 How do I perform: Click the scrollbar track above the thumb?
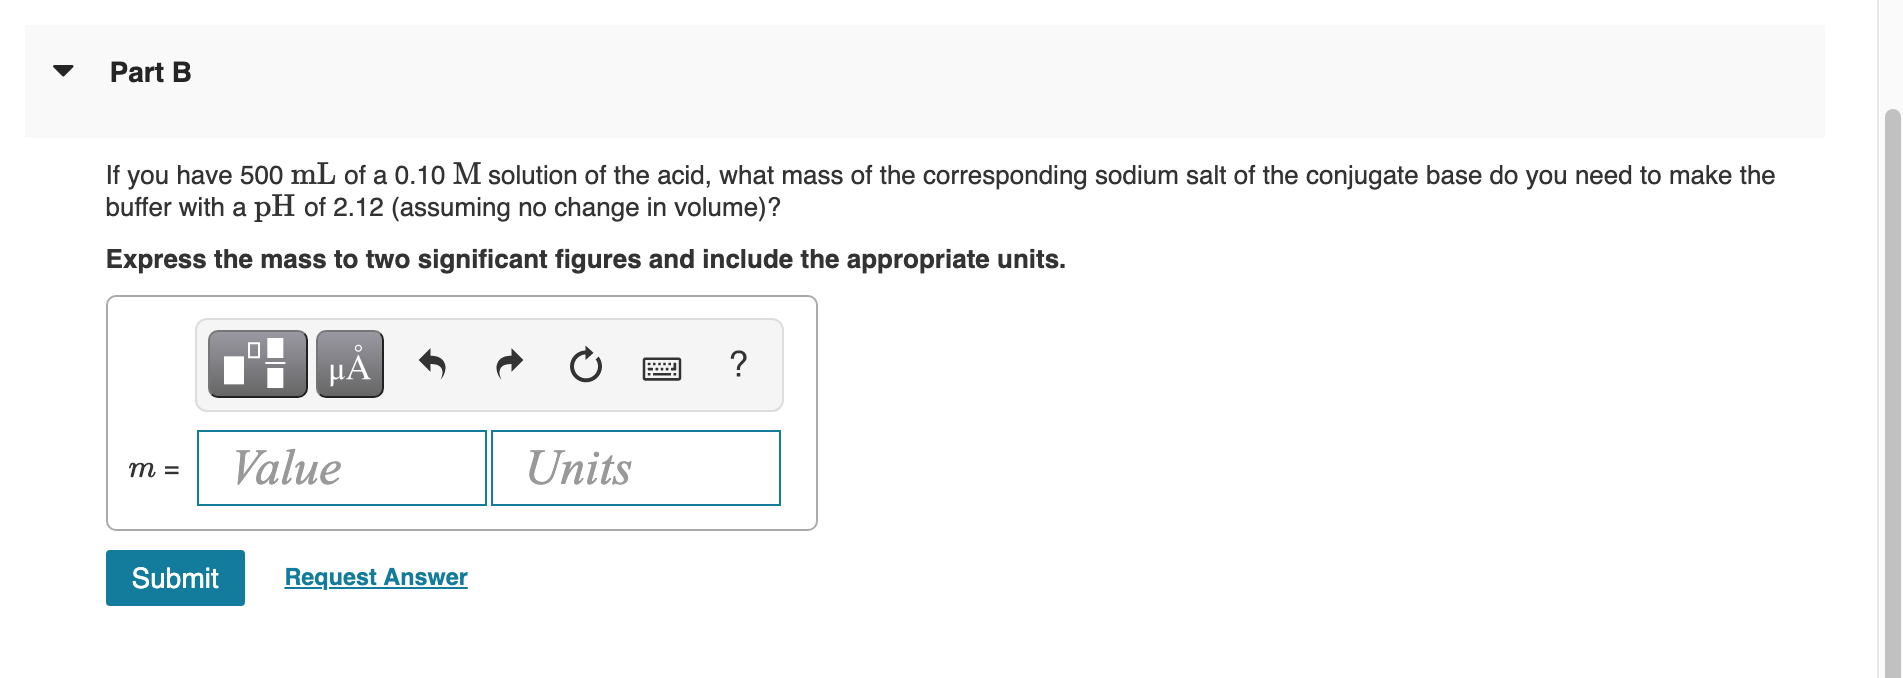1891,50
